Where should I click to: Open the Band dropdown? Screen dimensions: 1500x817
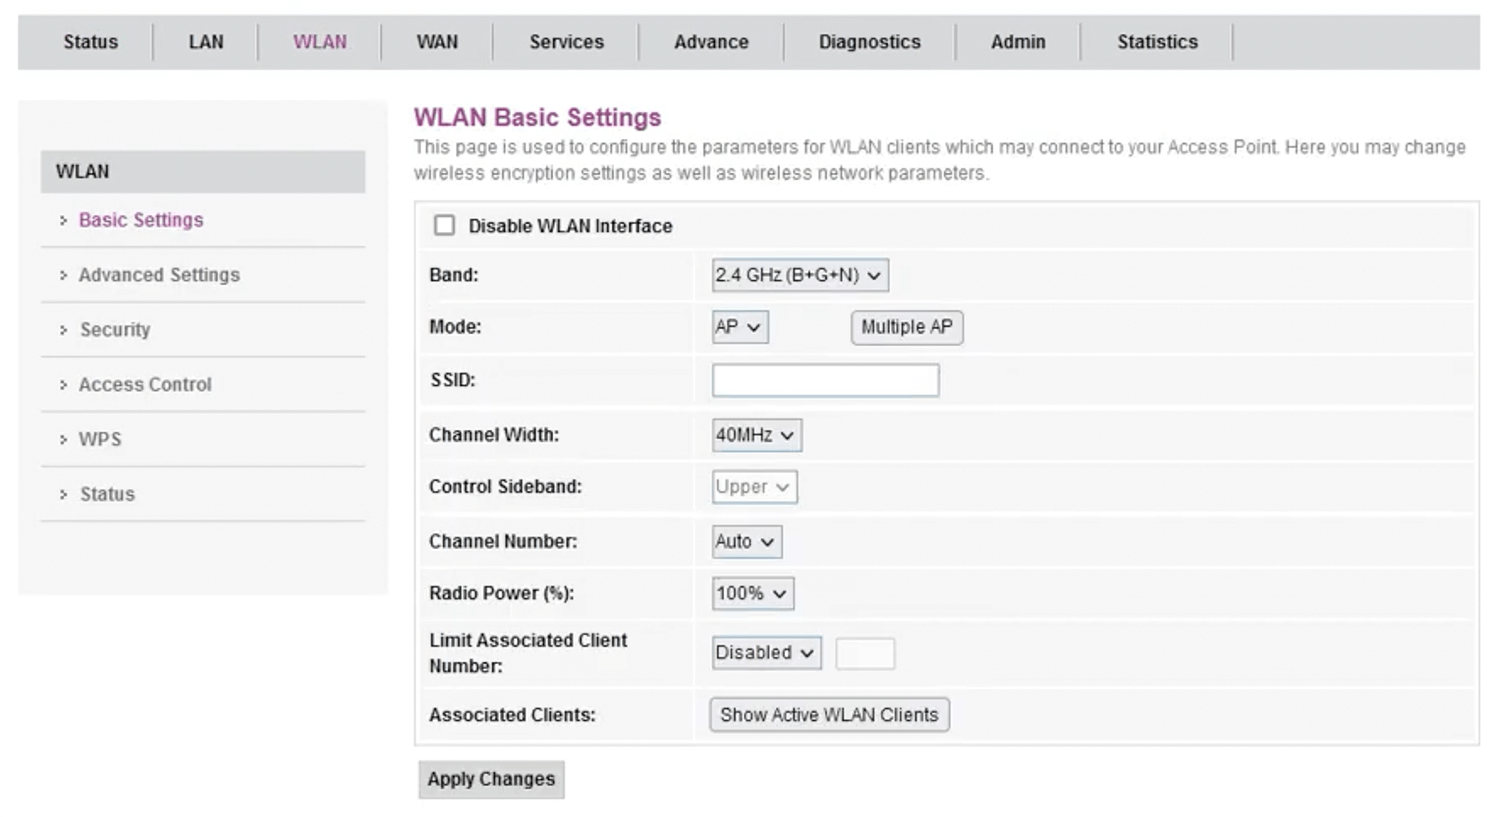click(799, 275)
